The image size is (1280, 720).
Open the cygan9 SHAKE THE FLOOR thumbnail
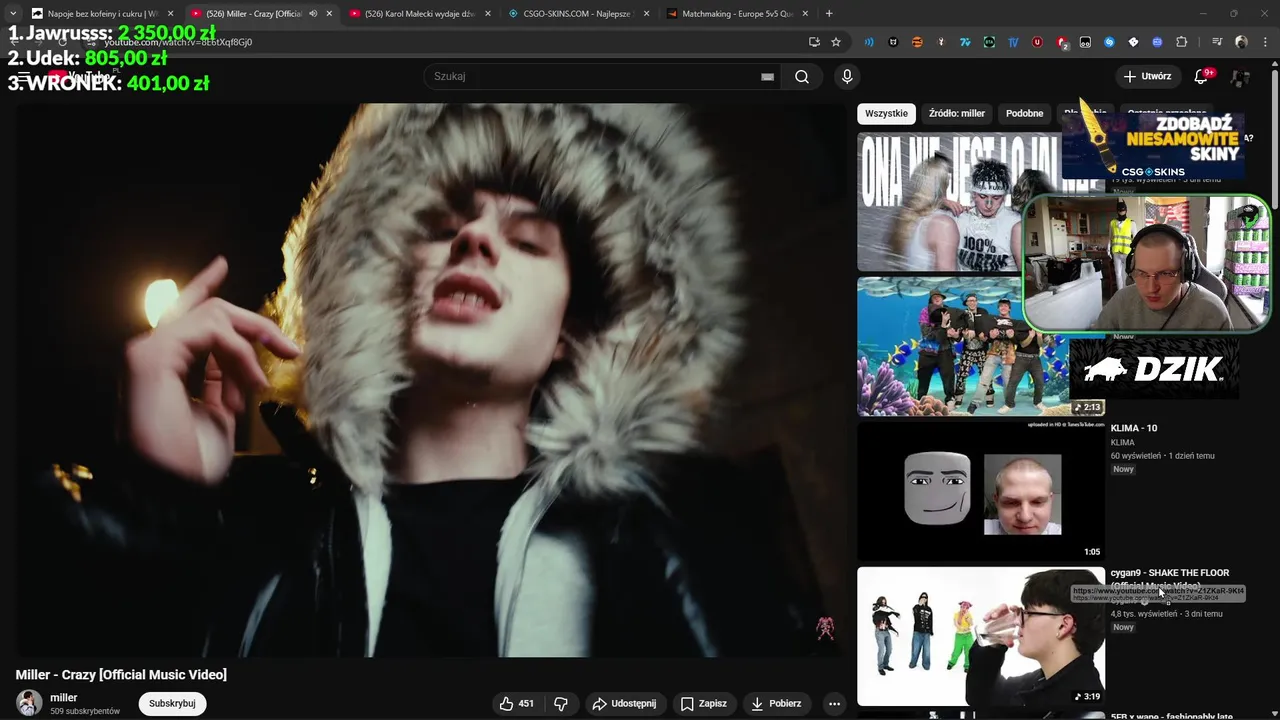tap(981, 637)
